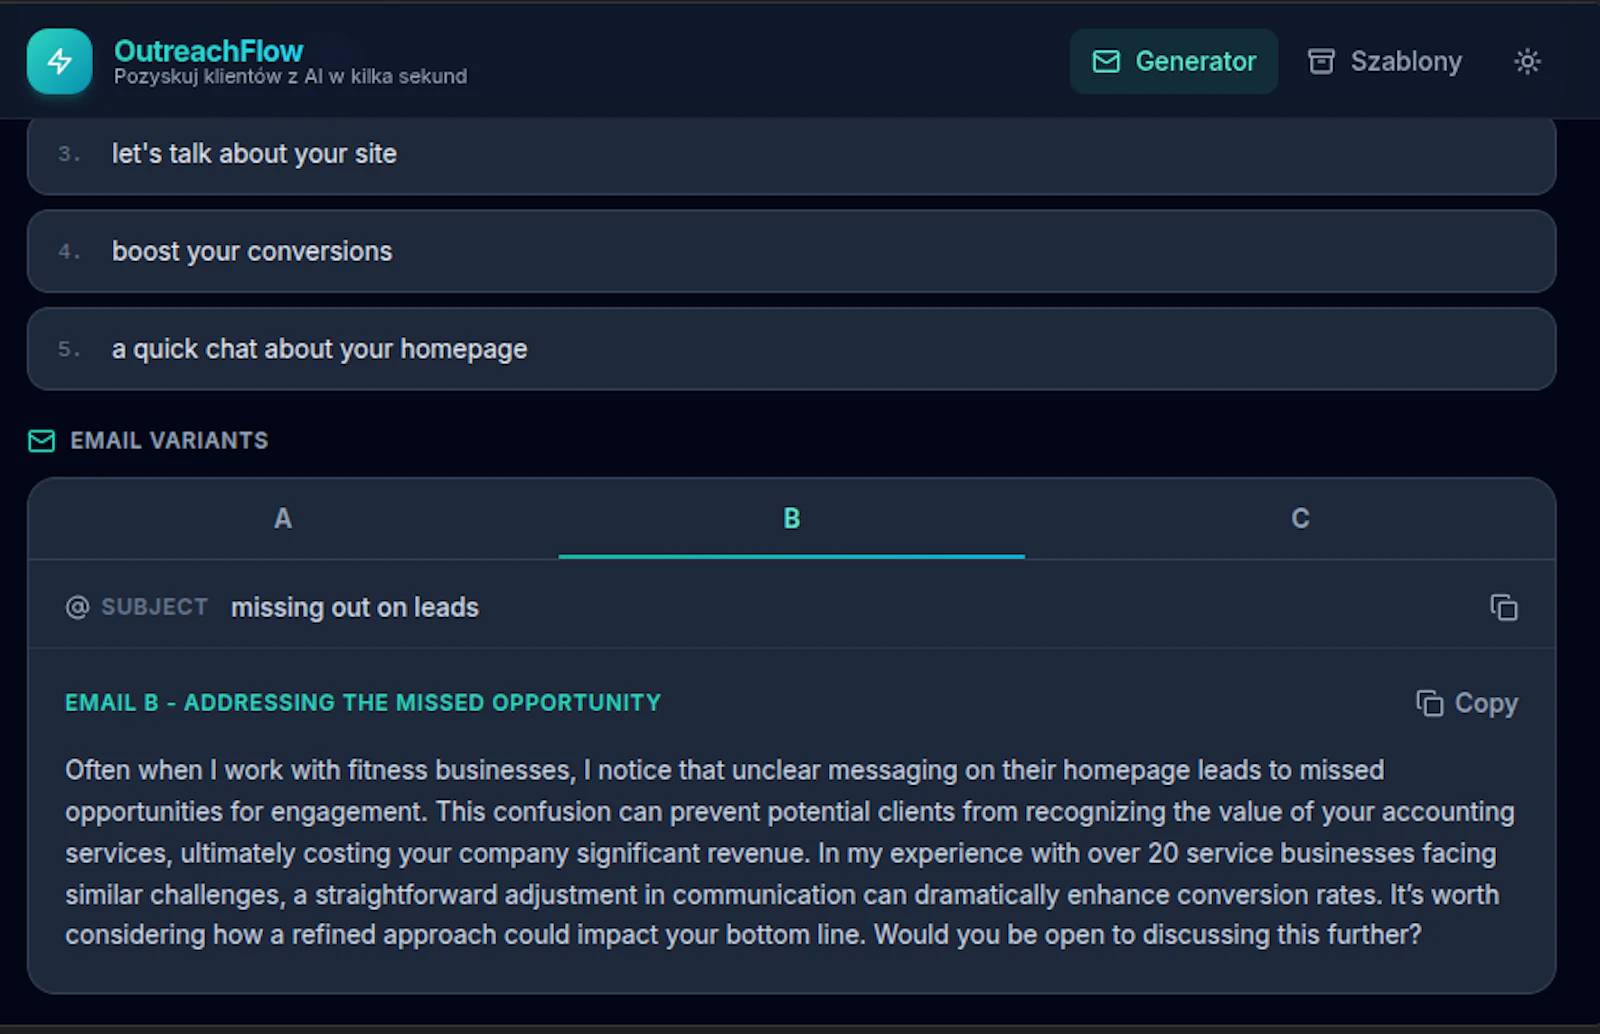Click the @ icon in the subject row
This screenshot has height=1034, width=1600.
click(76, 607)
